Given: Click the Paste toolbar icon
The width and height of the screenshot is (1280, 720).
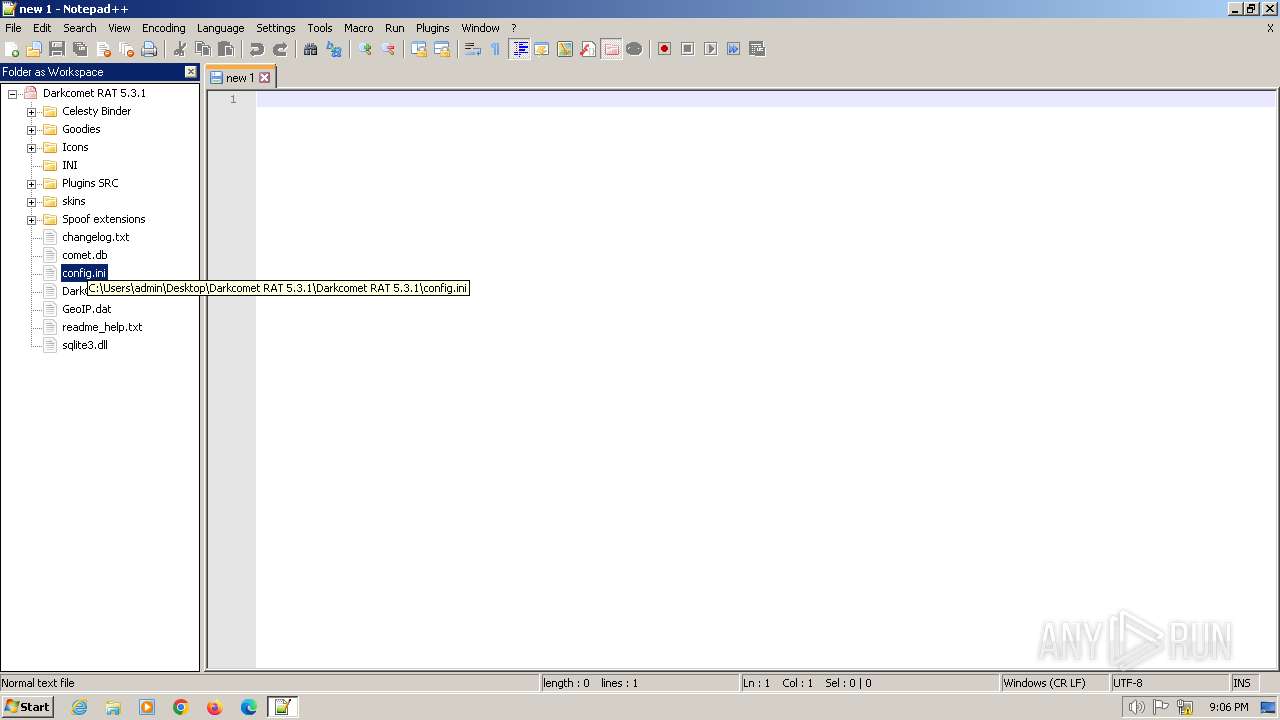Looking at the screenshot, I should (x=226, y=49).
